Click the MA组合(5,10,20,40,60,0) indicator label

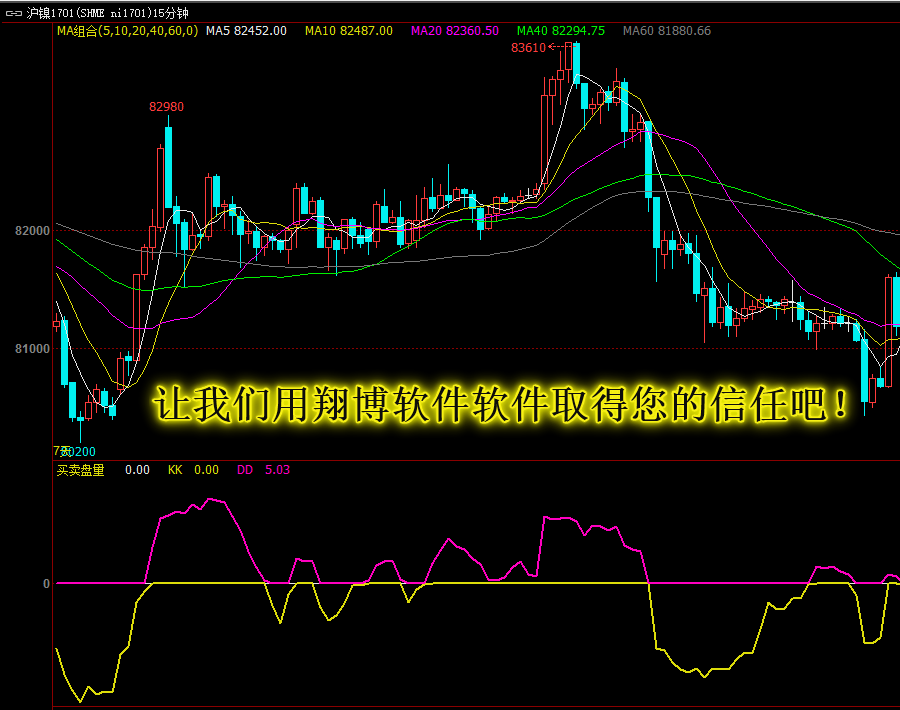tap(127, 31)
